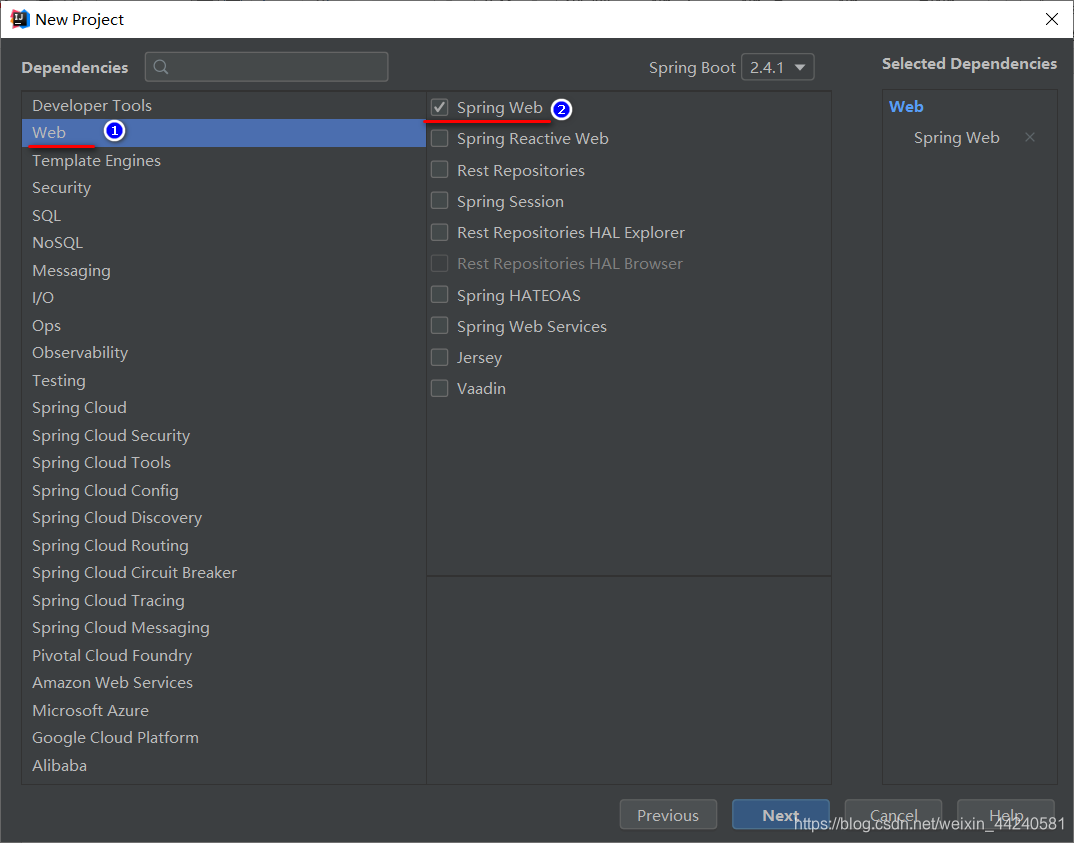Uncheck the Spring Web checkbox
The width and height of the screenshot is (1074, 843).
coord(440,108)
